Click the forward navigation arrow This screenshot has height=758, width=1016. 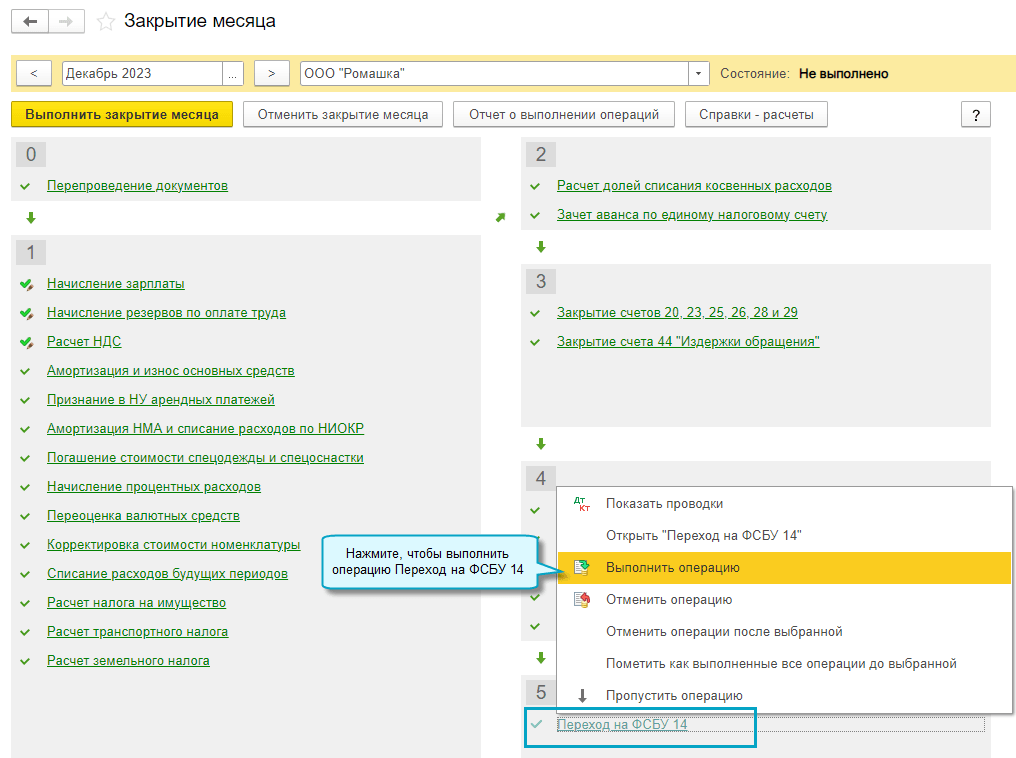[x=67, y=21]
